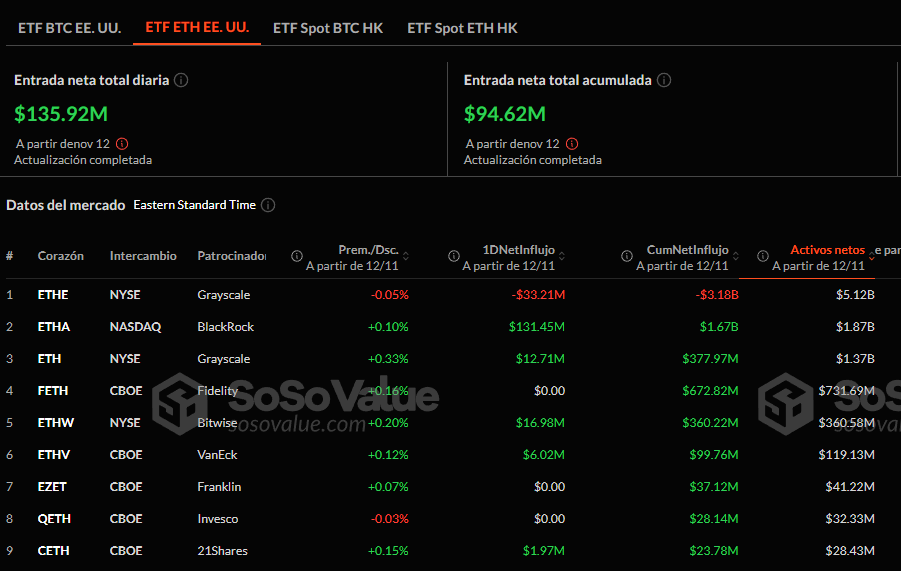Click the ETHW ticker symbol
Screen dimensions: 901x571
point(56,423)
